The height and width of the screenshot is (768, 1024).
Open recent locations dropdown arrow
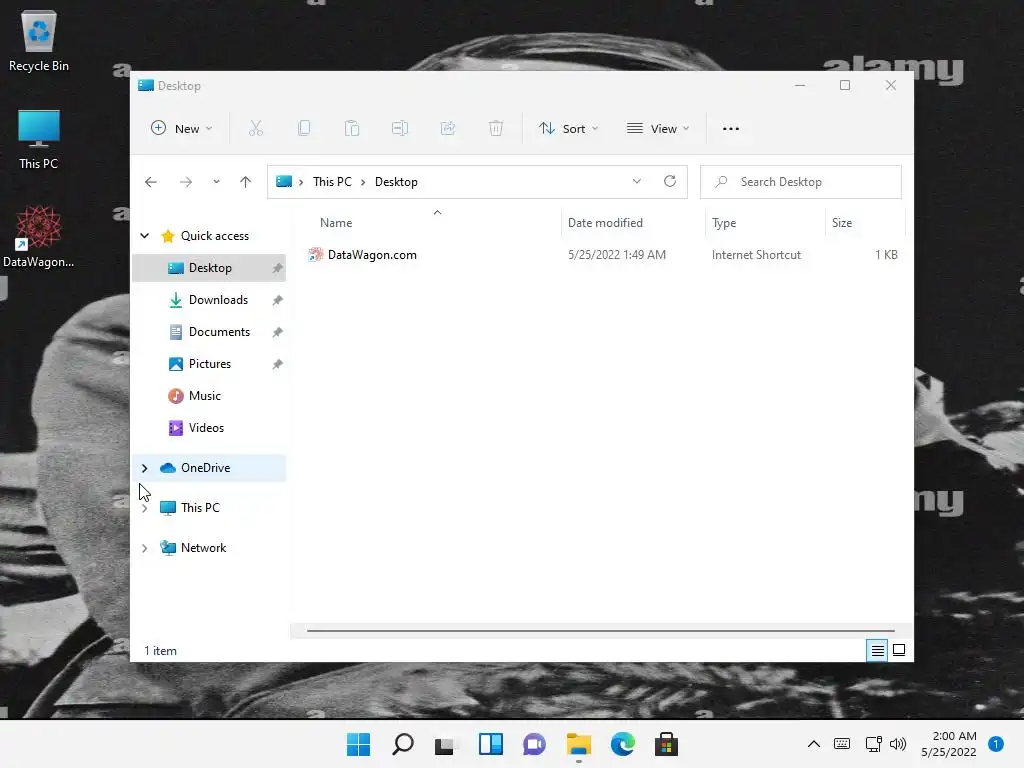click(x=216, y=182)
